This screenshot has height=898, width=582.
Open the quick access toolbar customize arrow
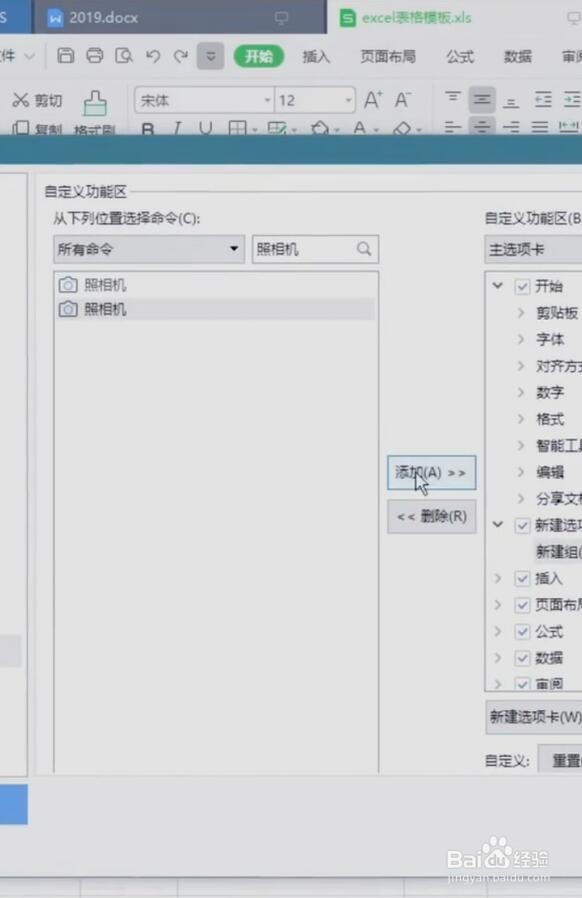210,56
